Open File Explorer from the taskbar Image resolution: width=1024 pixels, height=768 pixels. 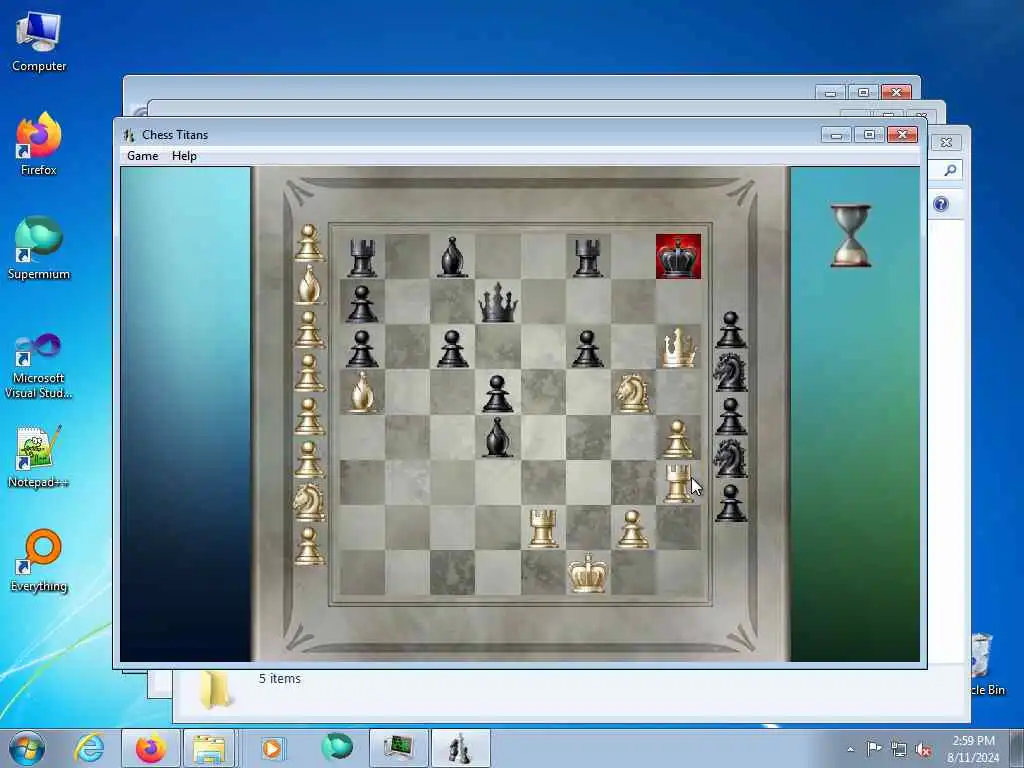(209, 748)
